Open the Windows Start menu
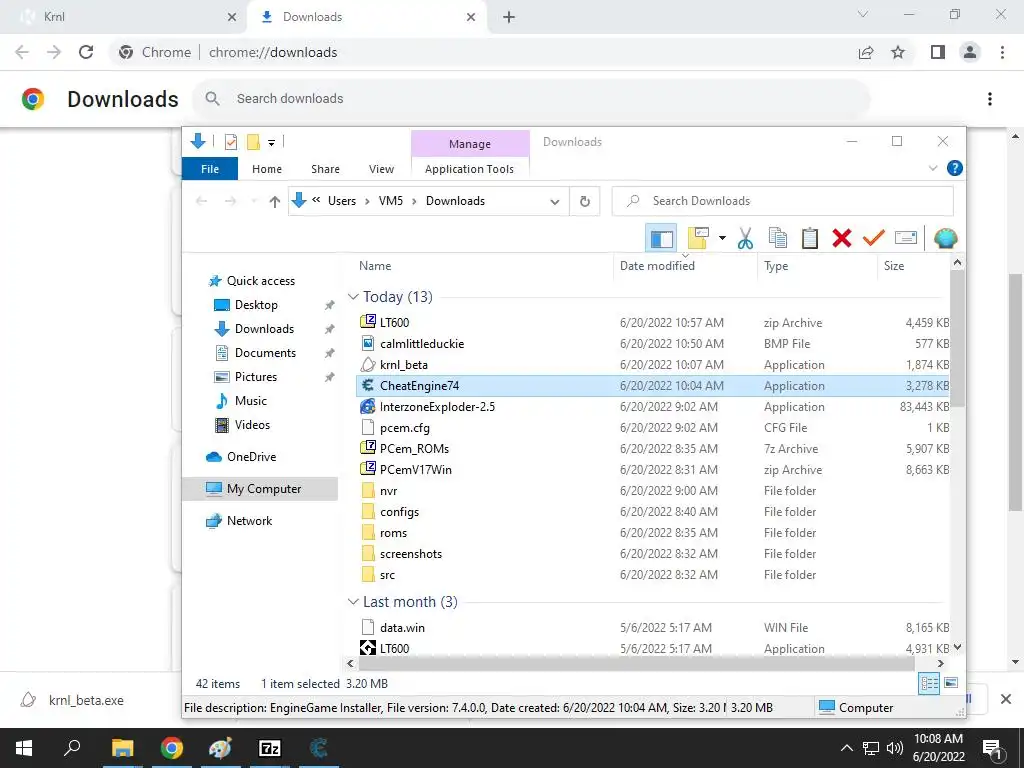This screenshot has height=768, width=1024. pos(24,748)
